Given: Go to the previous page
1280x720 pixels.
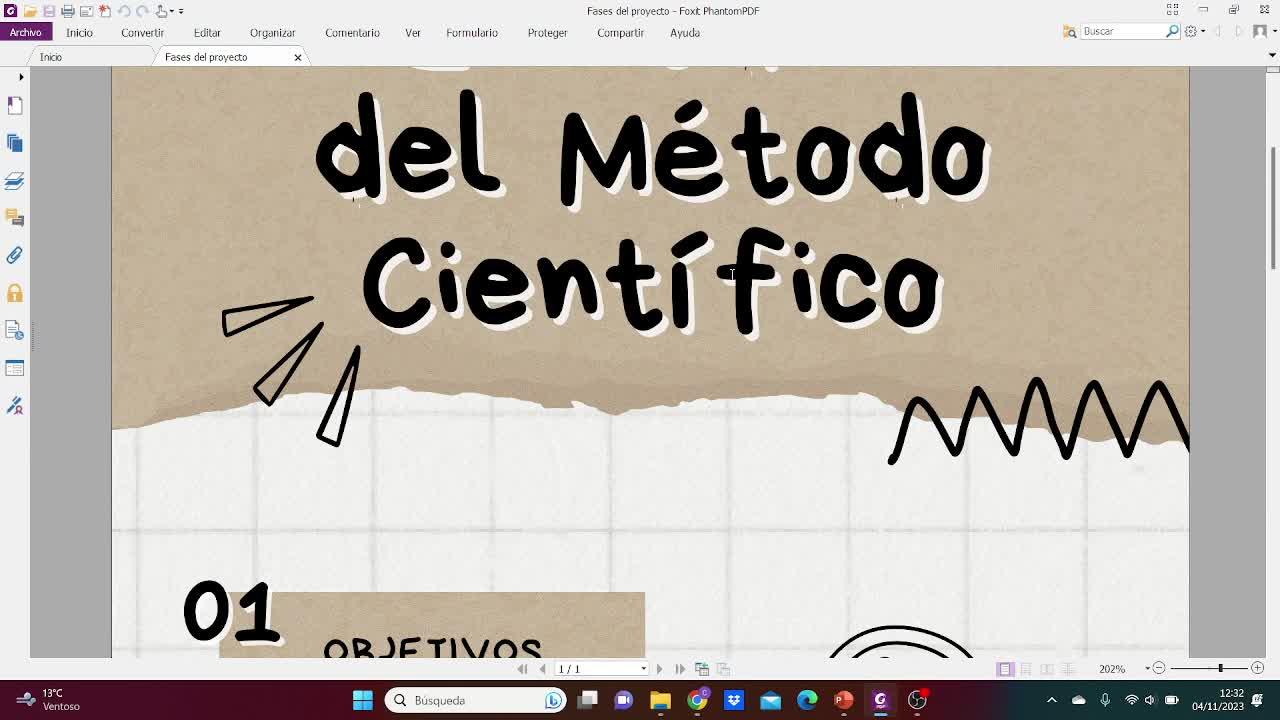Looking at the screenshot, I should 542,669.
